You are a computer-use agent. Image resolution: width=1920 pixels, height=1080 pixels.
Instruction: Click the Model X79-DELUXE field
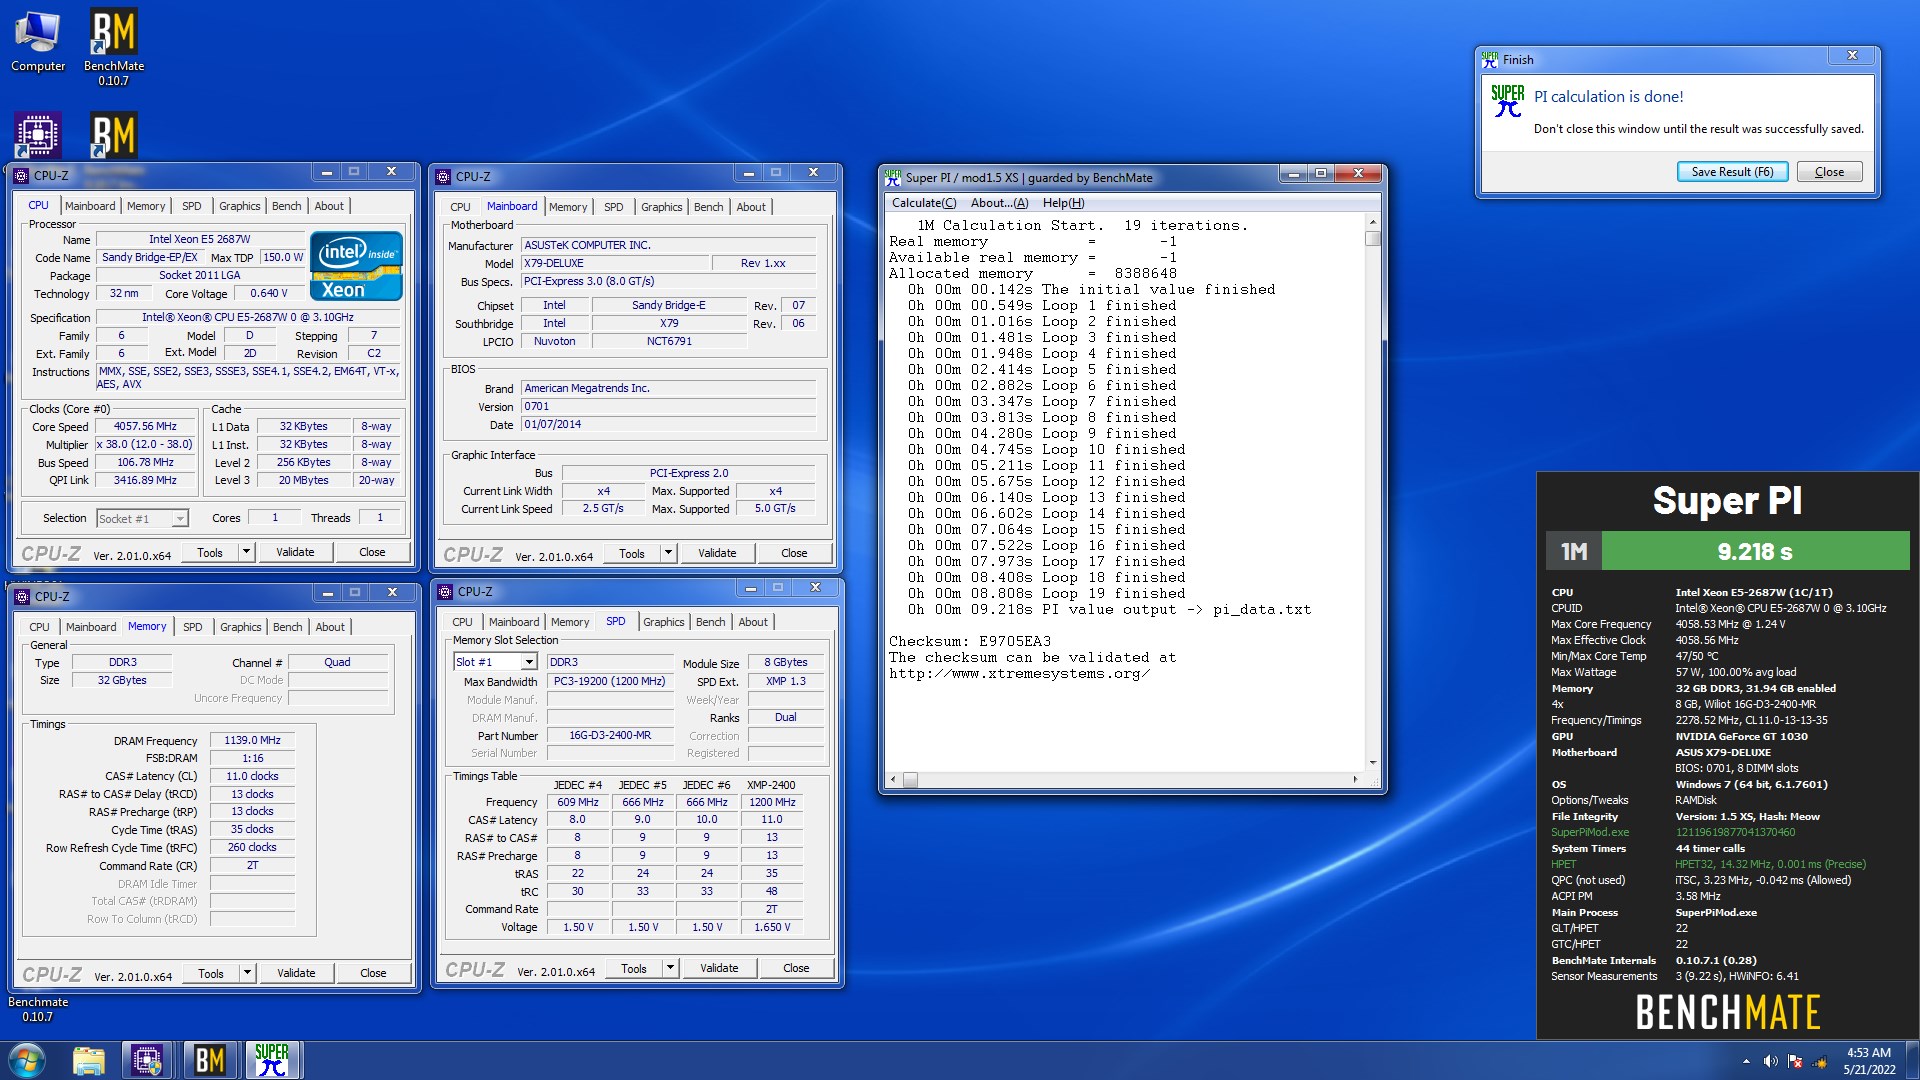(x=614, y=263)
